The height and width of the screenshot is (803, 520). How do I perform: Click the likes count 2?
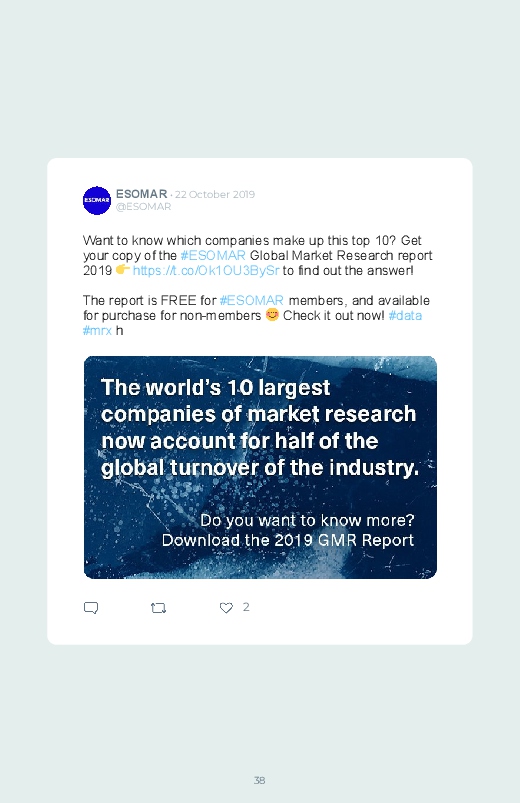tap(246, 607)
